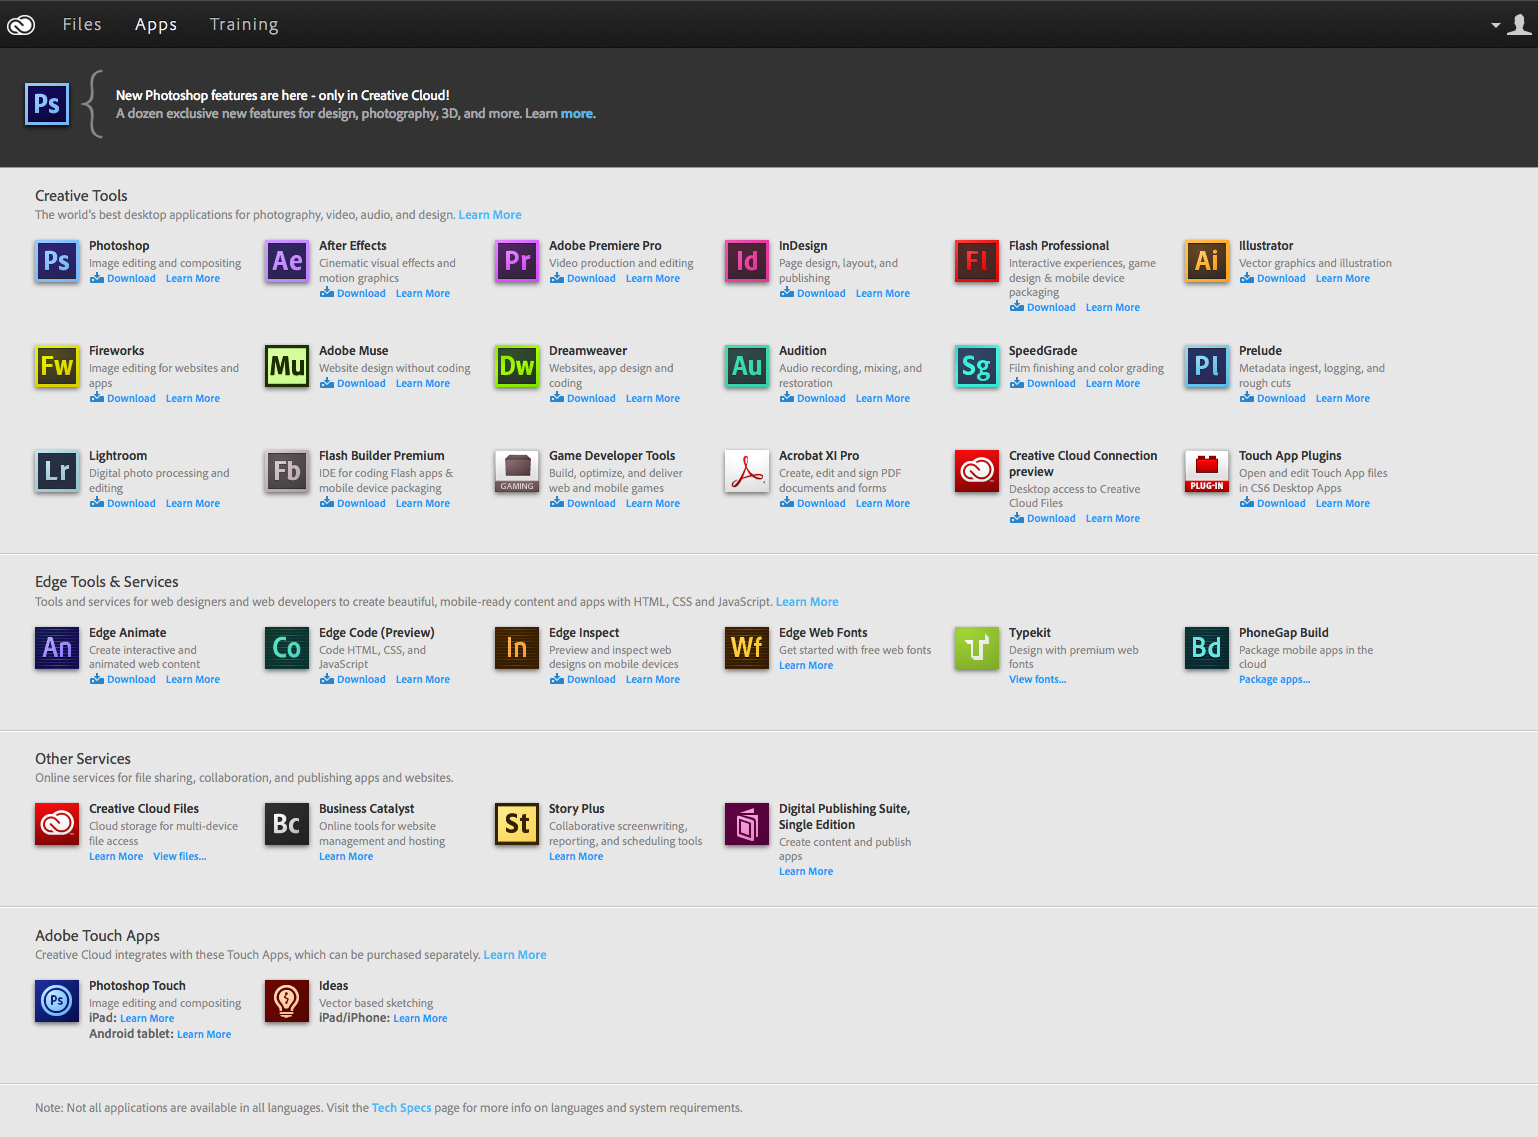Click the Edge Code icon

coord(287,648)
